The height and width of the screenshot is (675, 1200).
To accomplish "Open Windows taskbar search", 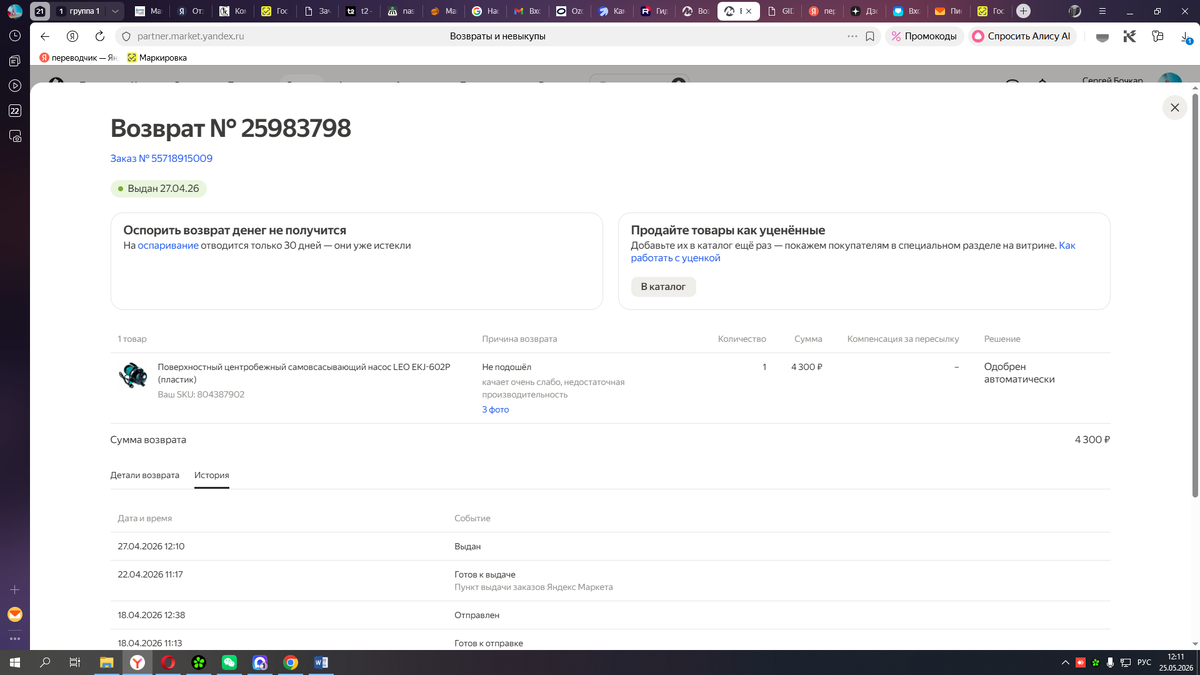I will click(x=45, y=662).
